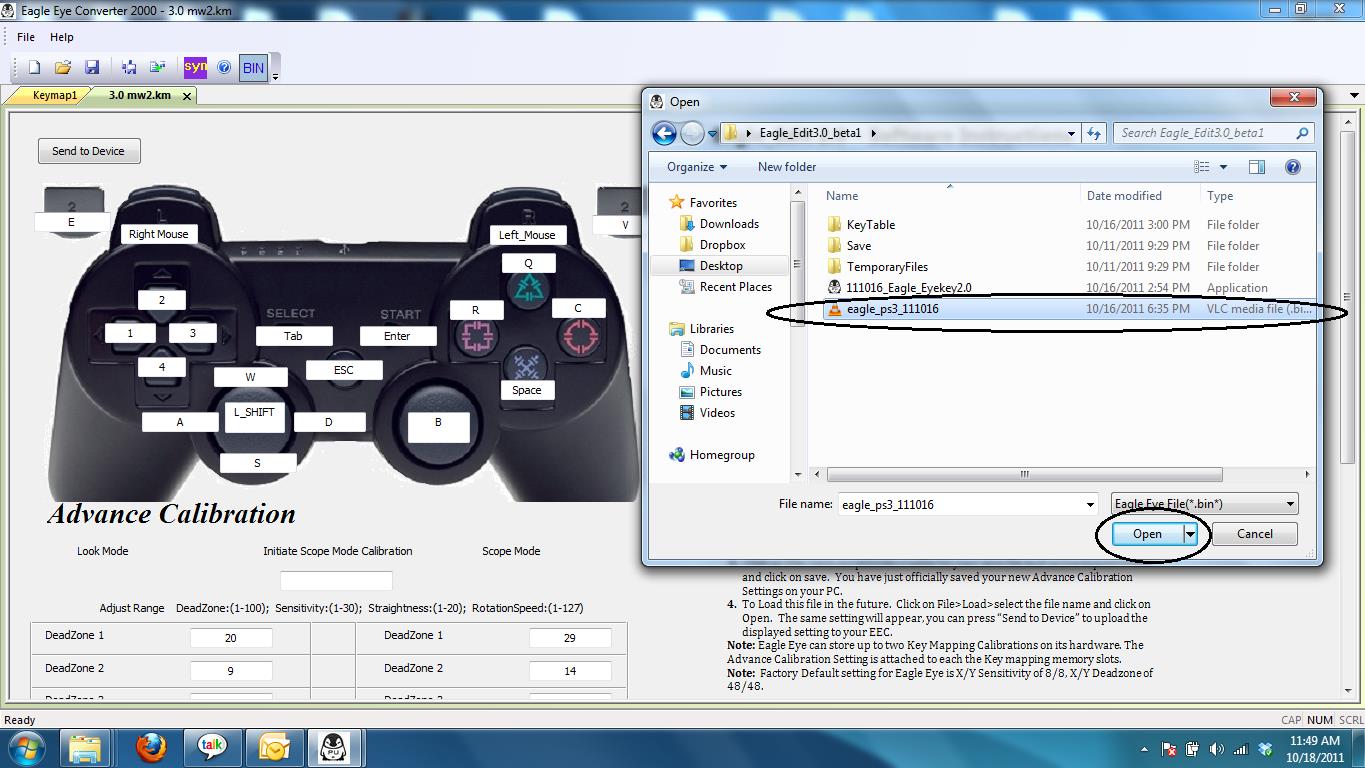Viewport: 1365px width, 768px height.
Task: Click the Right Mouse key mapping field
Action: click(158, 234)
